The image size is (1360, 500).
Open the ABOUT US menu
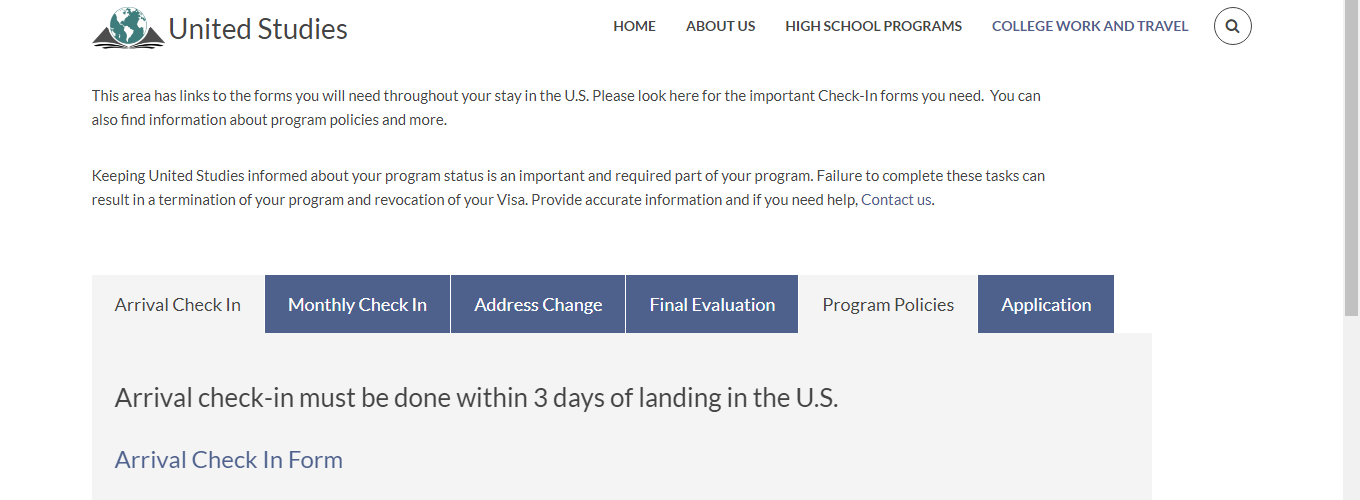point(720,26)
